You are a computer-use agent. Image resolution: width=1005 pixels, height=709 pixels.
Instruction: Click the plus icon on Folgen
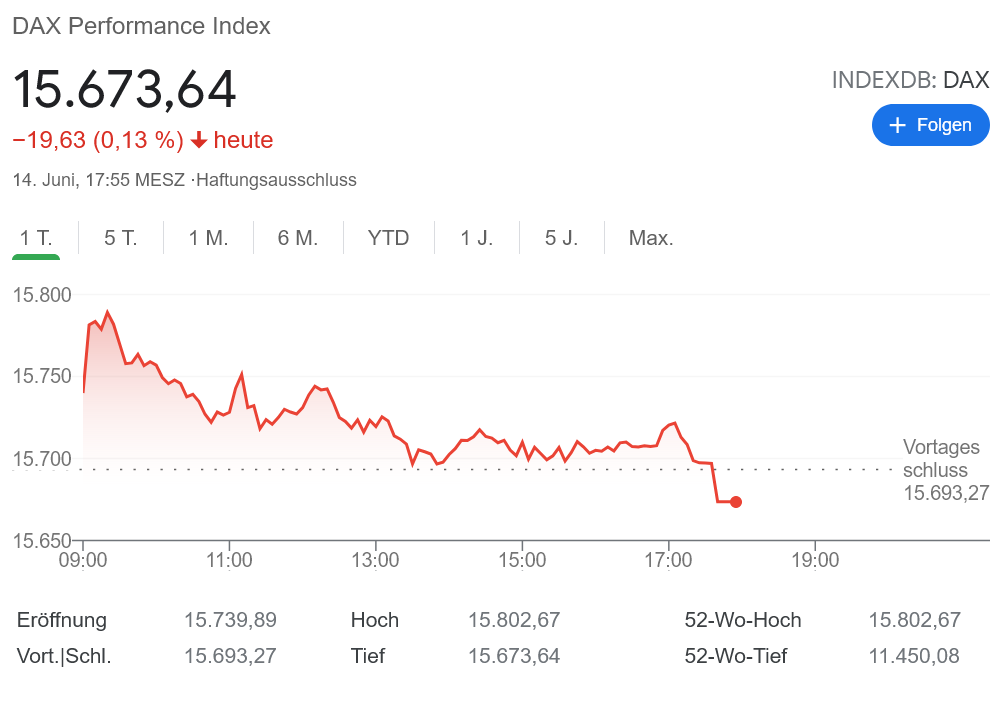click(897, 125)
